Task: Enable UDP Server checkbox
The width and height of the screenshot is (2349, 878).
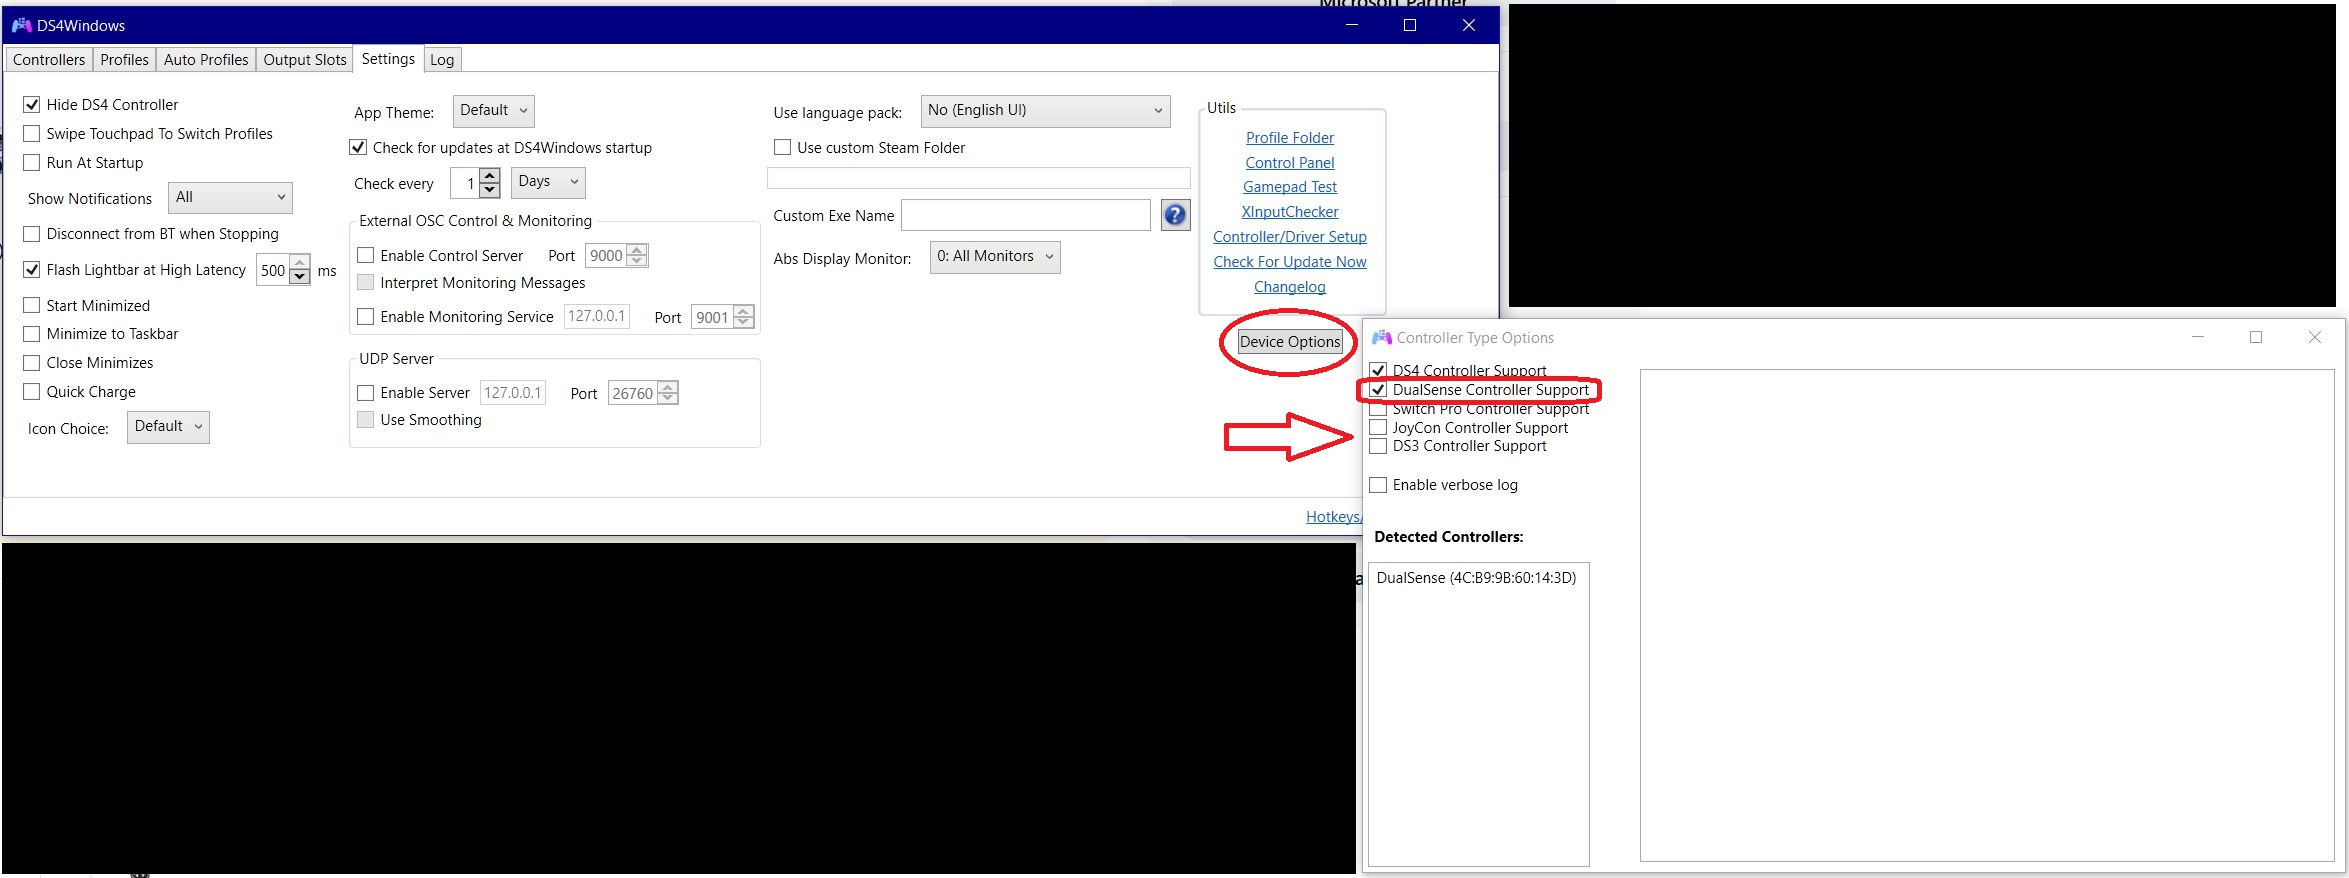Action: pyautogui.click(x=366, y=393)
